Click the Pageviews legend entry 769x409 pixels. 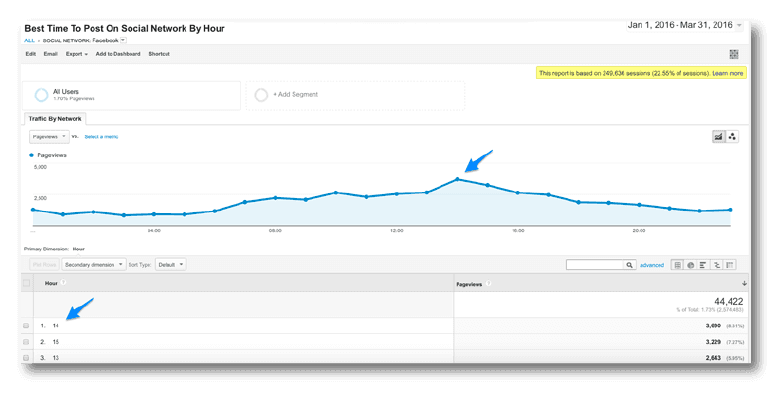tap(48, 155)
